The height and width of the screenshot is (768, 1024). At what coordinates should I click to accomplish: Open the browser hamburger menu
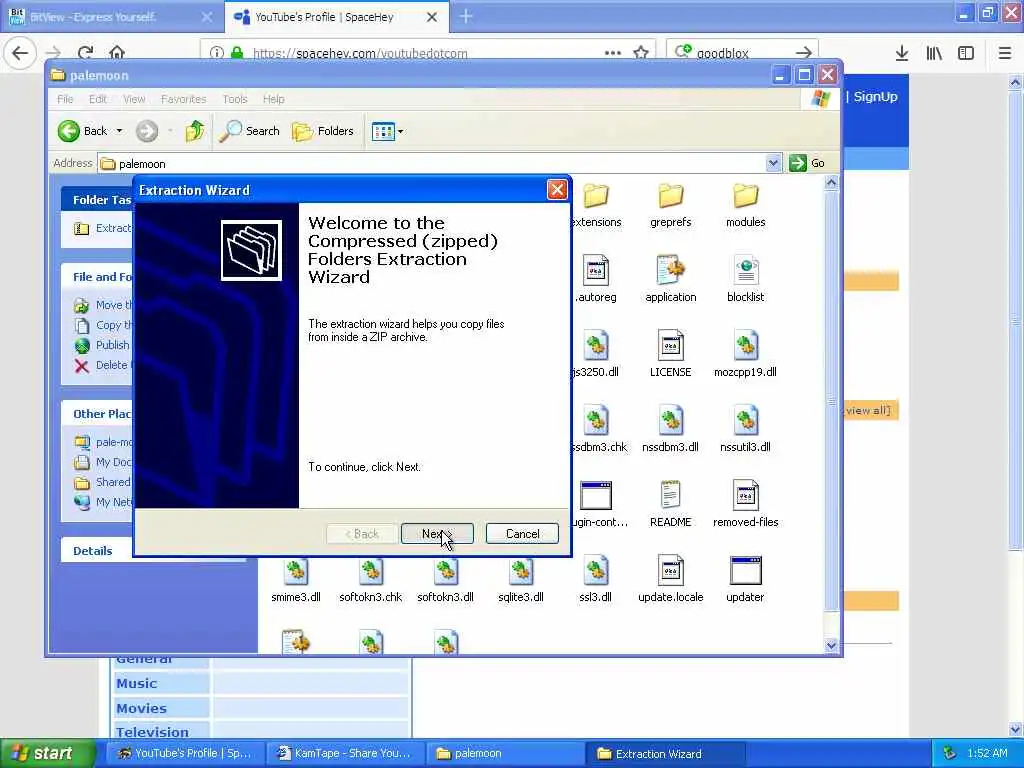[x=1005, y=53]
